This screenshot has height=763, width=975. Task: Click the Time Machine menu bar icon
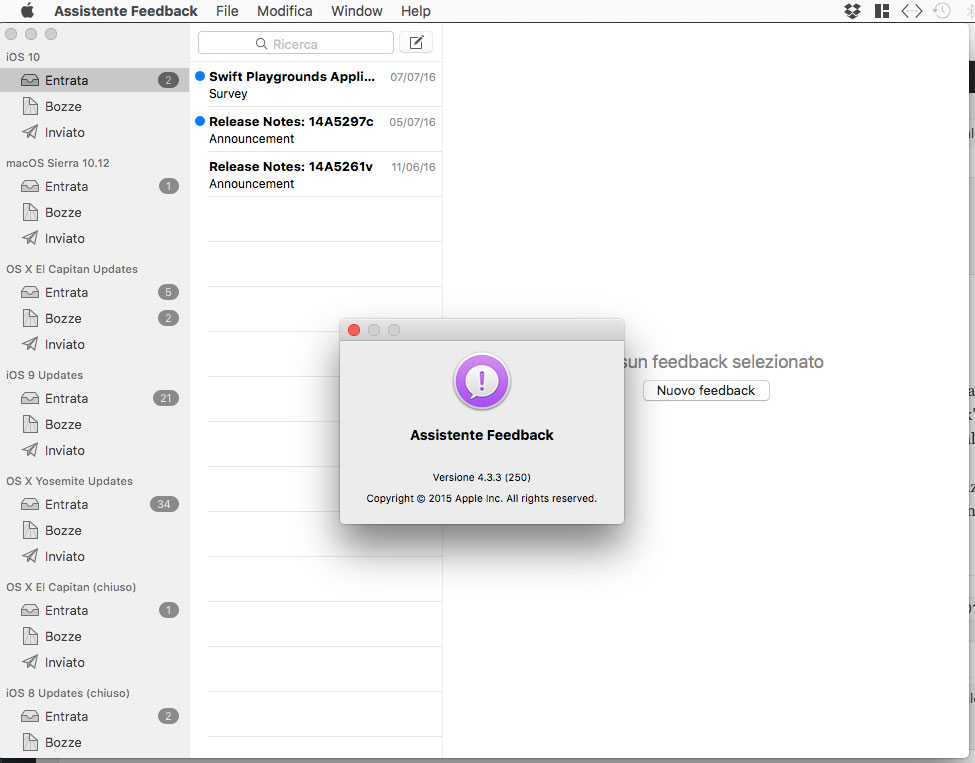click(x=941, y=11)
